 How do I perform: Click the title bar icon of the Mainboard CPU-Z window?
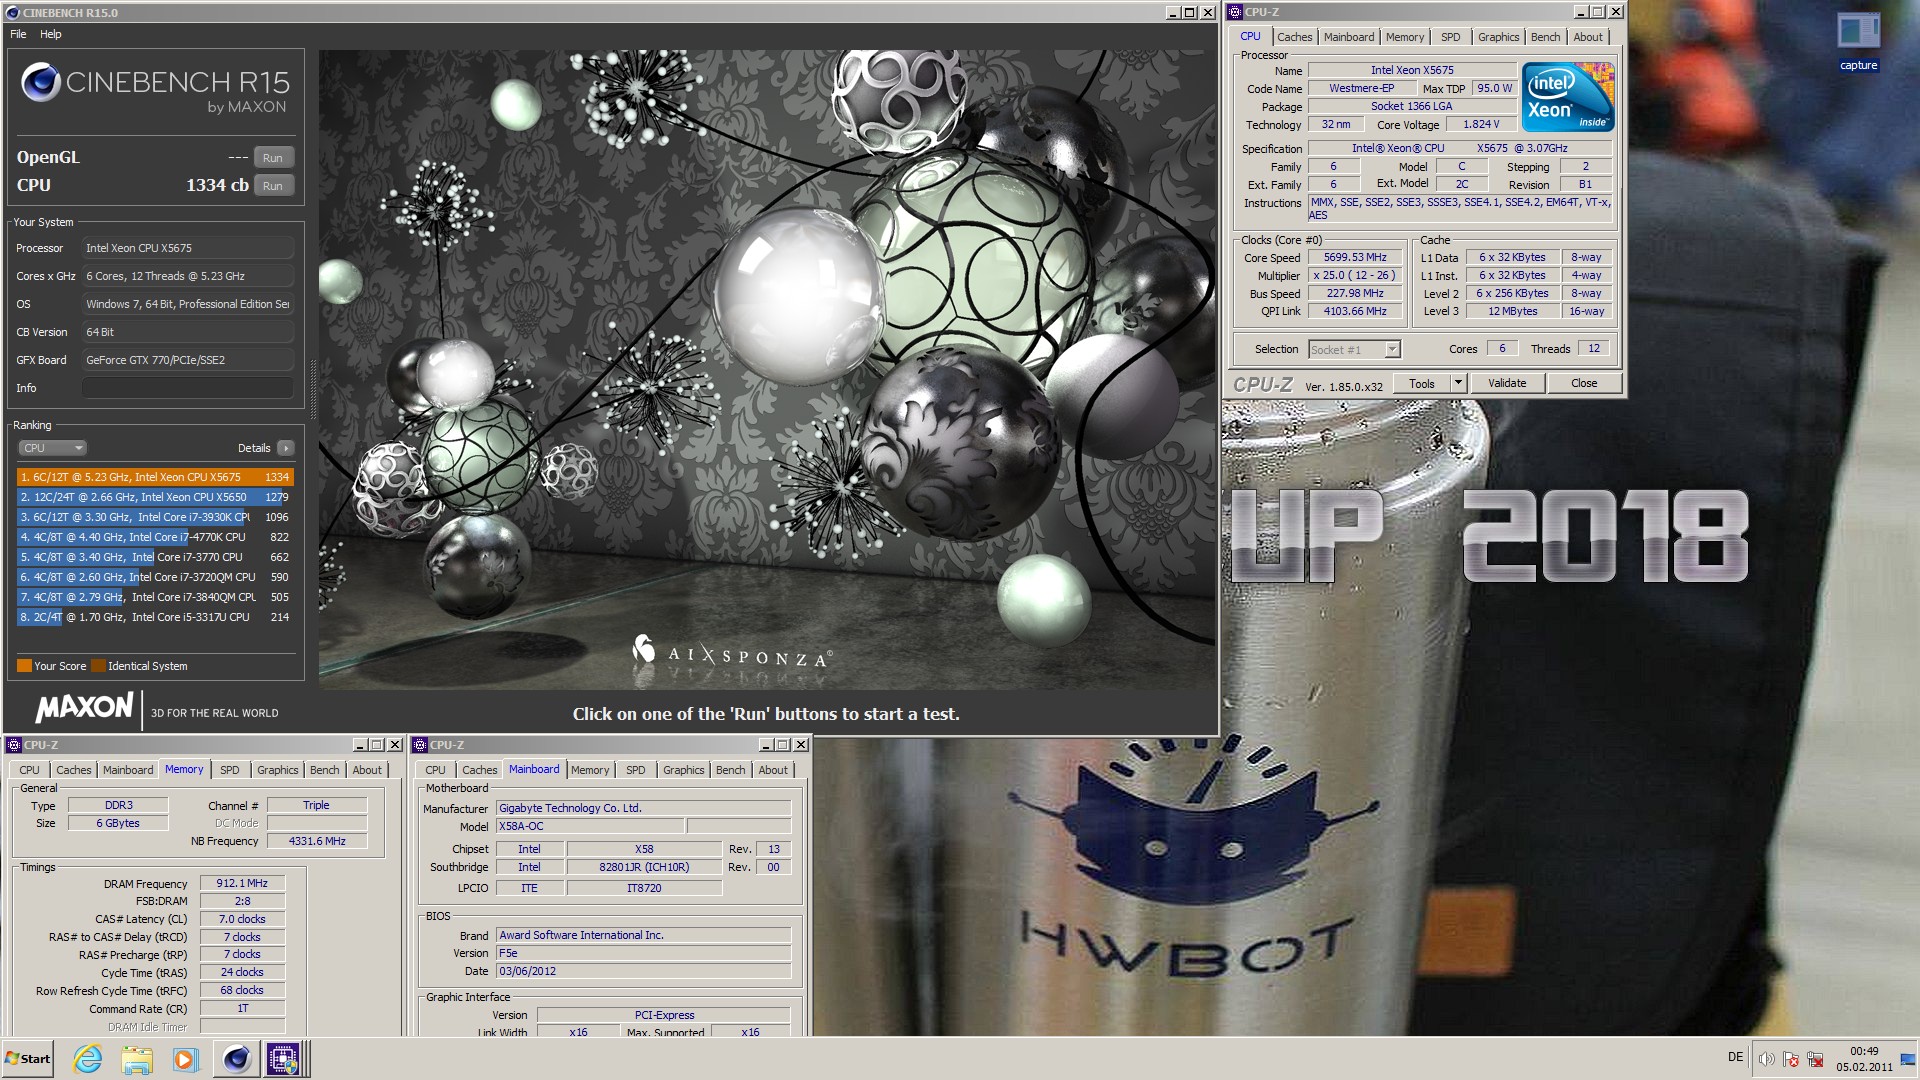420,745
